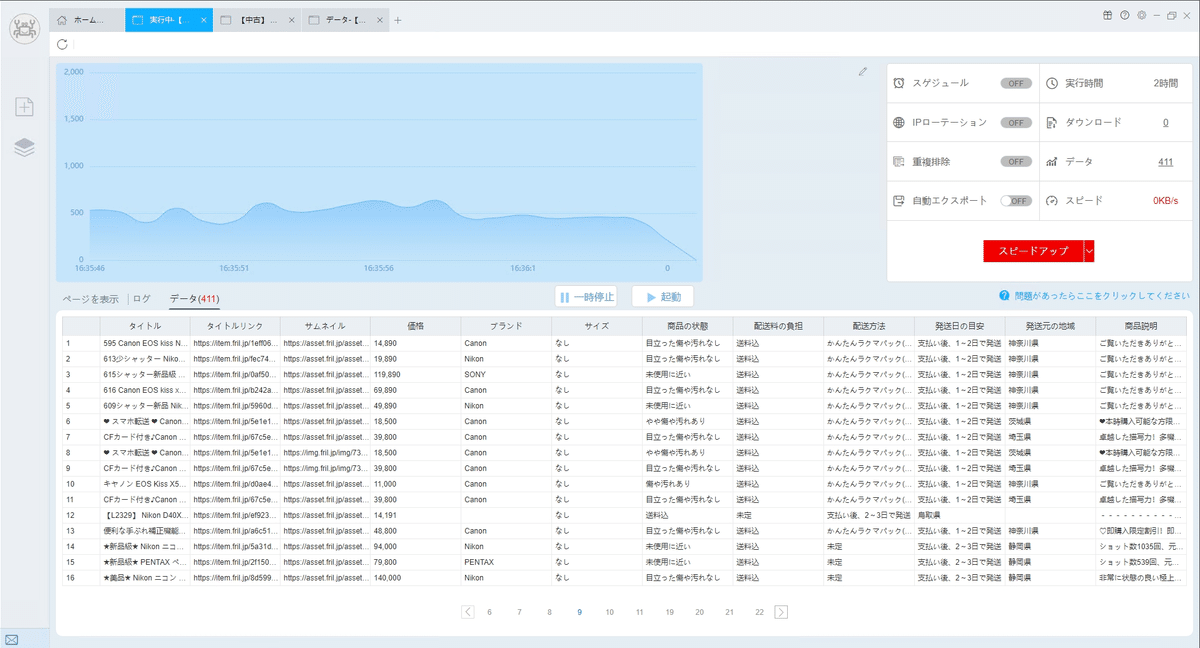Click the data speed area chart
The image size is (1200, 648).
coord(379,173)
